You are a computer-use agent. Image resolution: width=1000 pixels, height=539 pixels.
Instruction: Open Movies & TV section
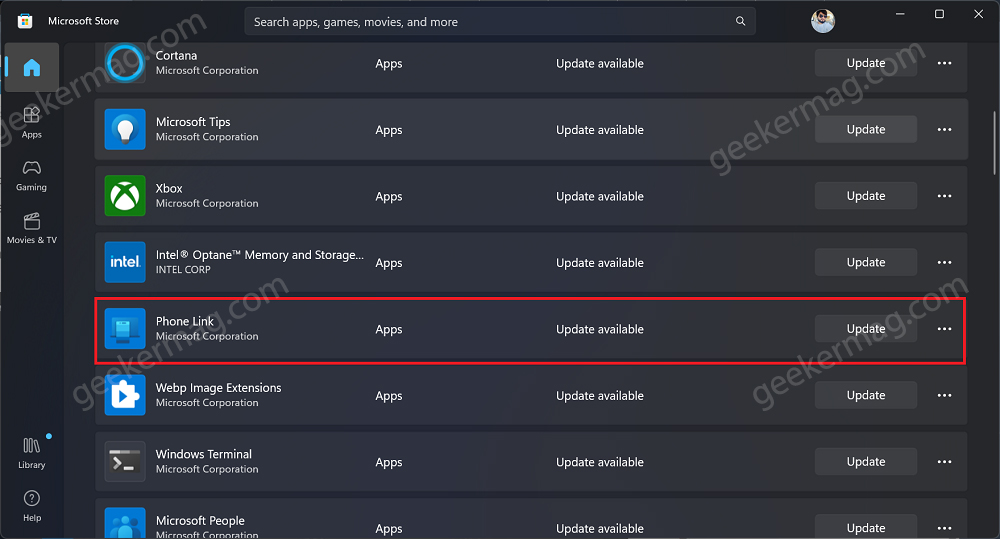pyautogui.click(x=32, y=228)
